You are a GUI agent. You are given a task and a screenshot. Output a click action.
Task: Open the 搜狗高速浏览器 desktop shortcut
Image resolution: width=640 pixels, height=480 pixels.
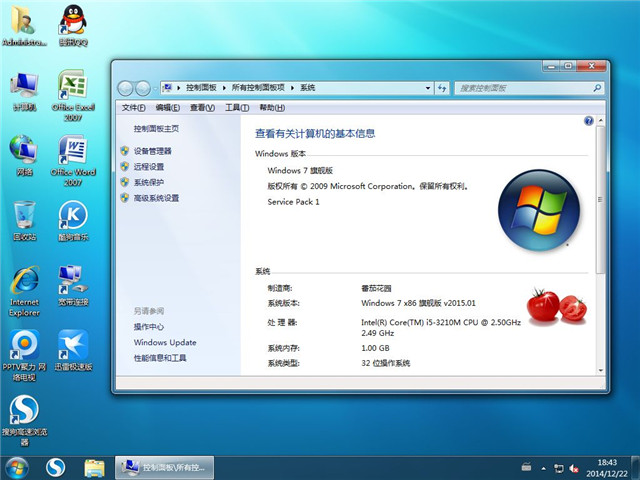point(24,421)
